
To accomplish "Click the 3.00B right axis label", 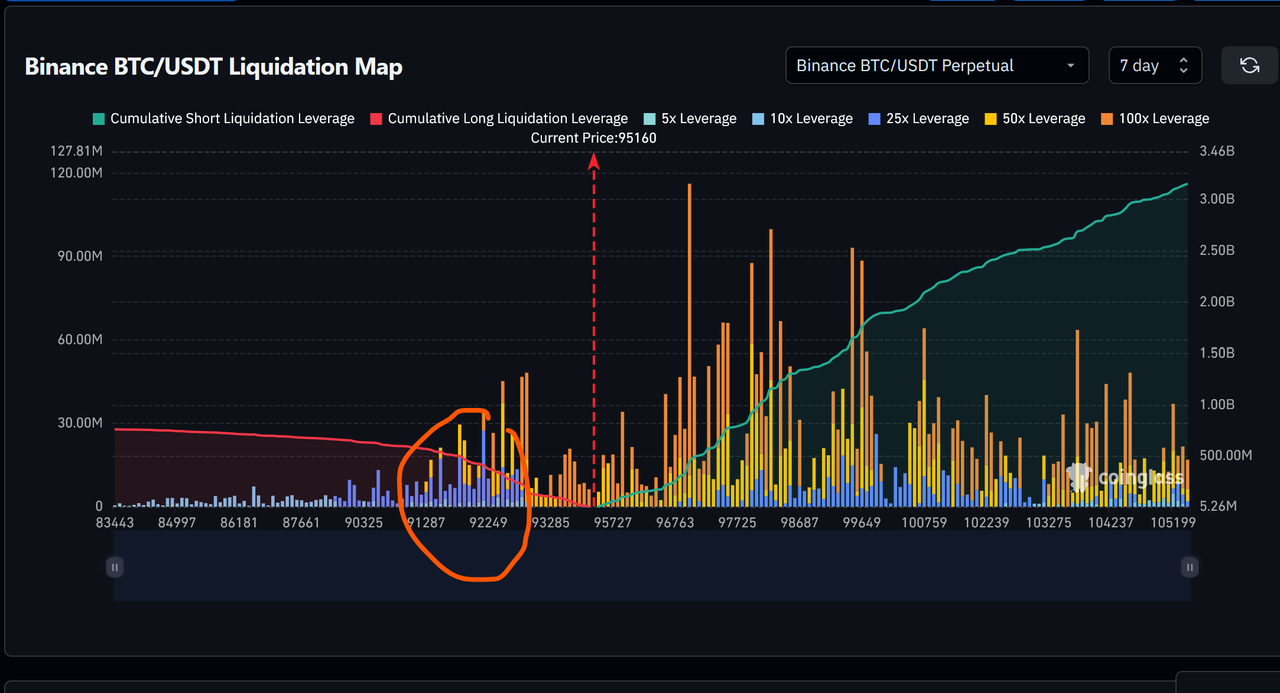I will pyautogui.click(x=1217, y=199).
